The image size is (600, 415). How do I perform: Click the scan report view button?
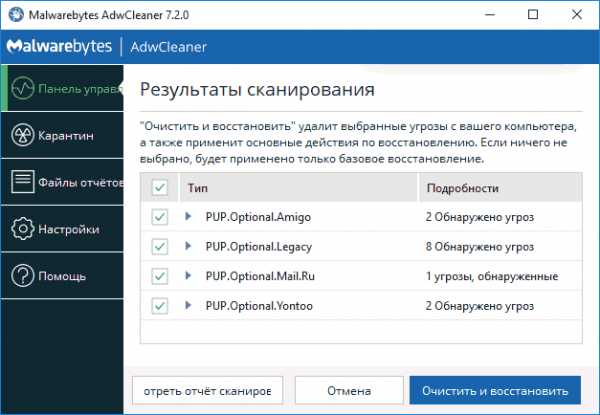pyautogui.click(x=207, y=391)
